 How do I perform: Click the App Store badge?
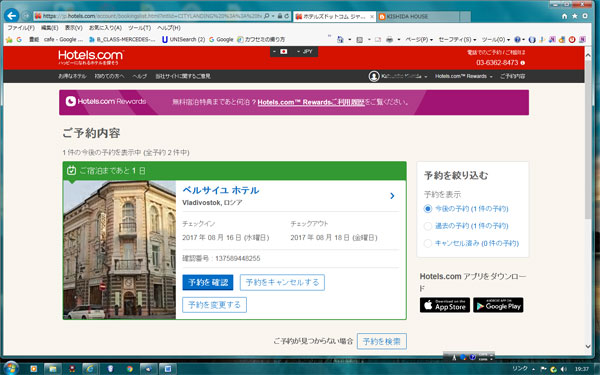coord(445,305)
